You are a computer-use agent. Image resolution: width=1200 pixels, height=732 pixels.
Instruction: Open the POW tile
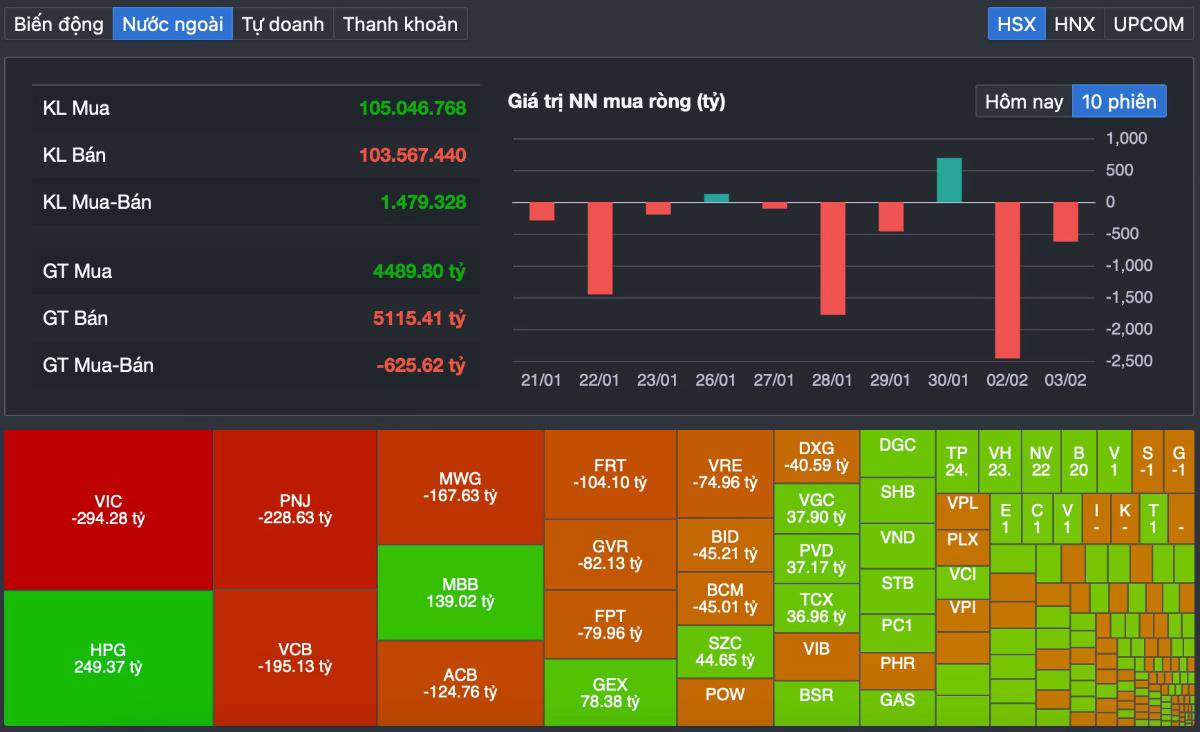[725, 703]
